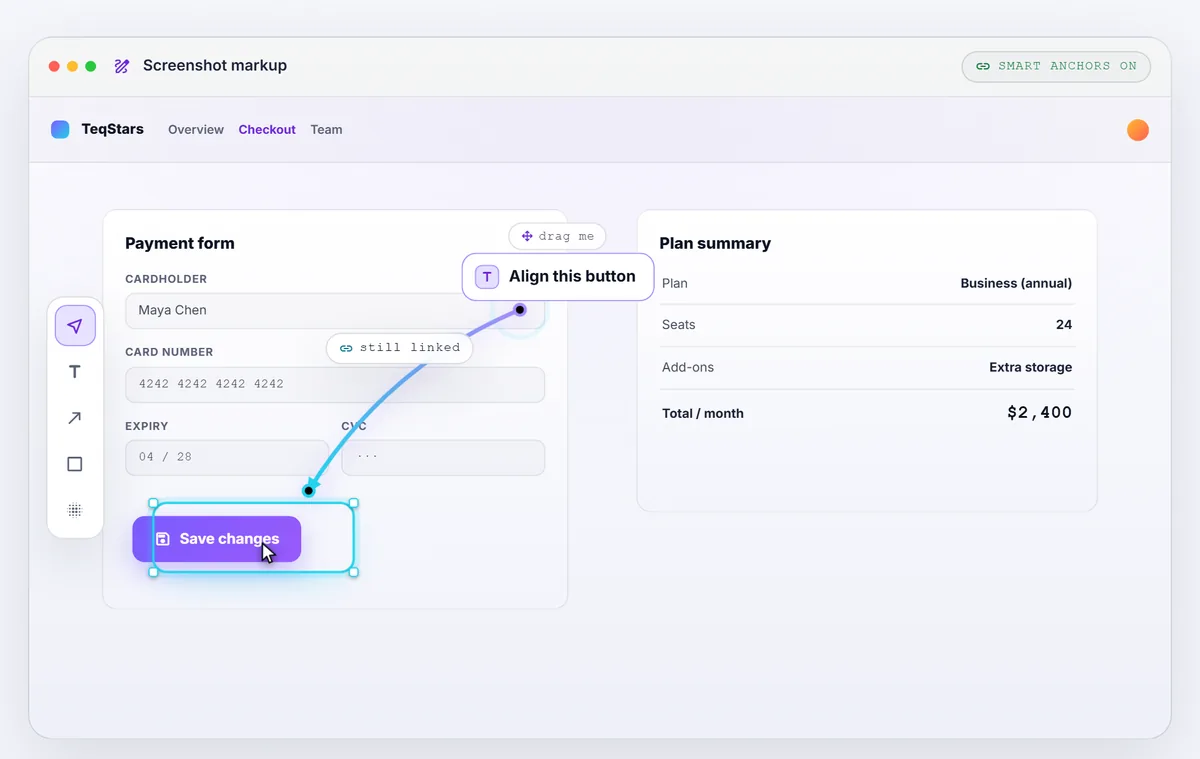This screenshot has height=759, width=1200.
Task: Click the selection box top-right handle
Action: tap(354, 503)
